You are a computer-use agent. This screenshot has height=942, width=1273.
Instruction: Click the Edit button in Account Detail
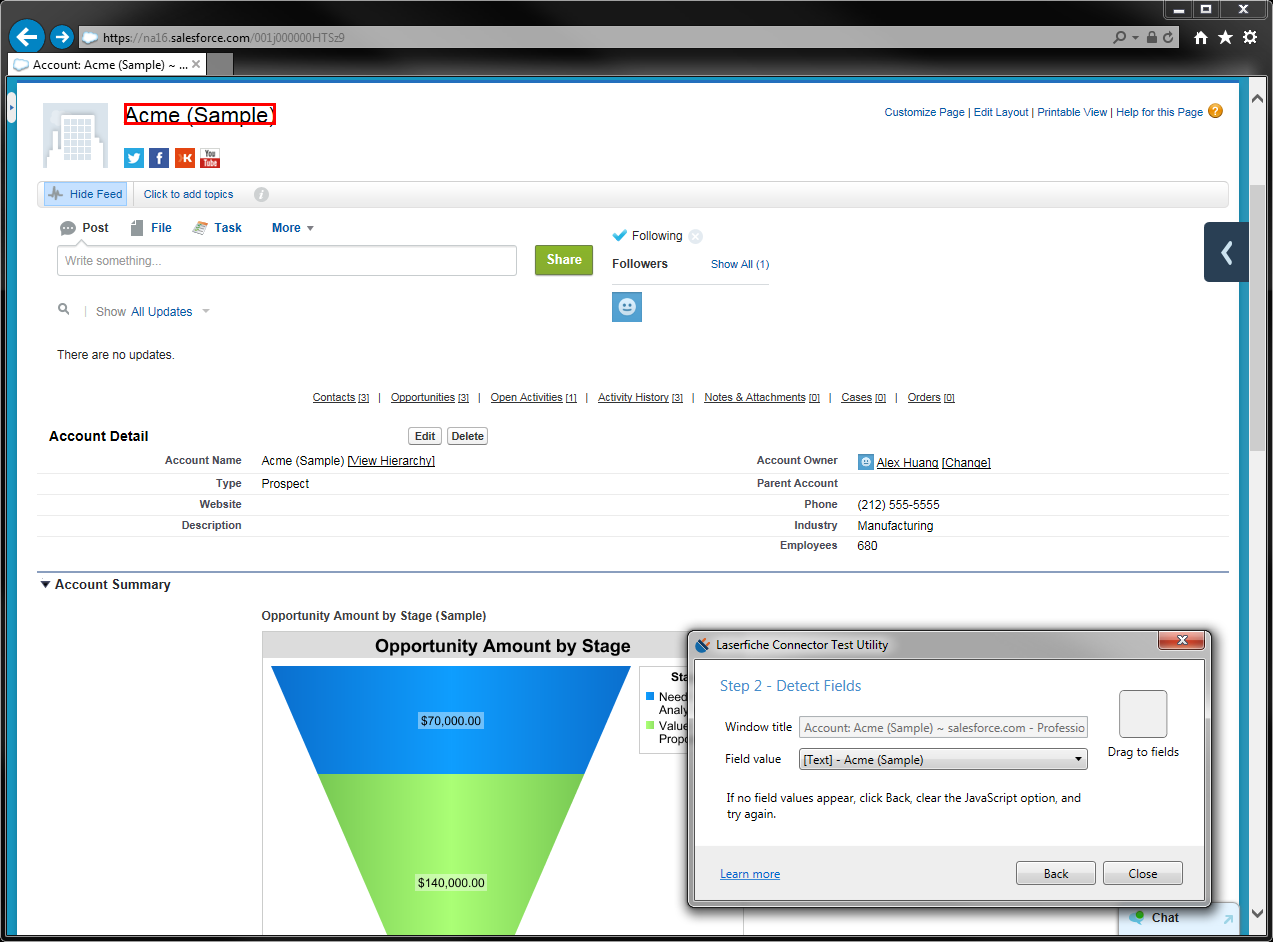(x=425, y=436)
